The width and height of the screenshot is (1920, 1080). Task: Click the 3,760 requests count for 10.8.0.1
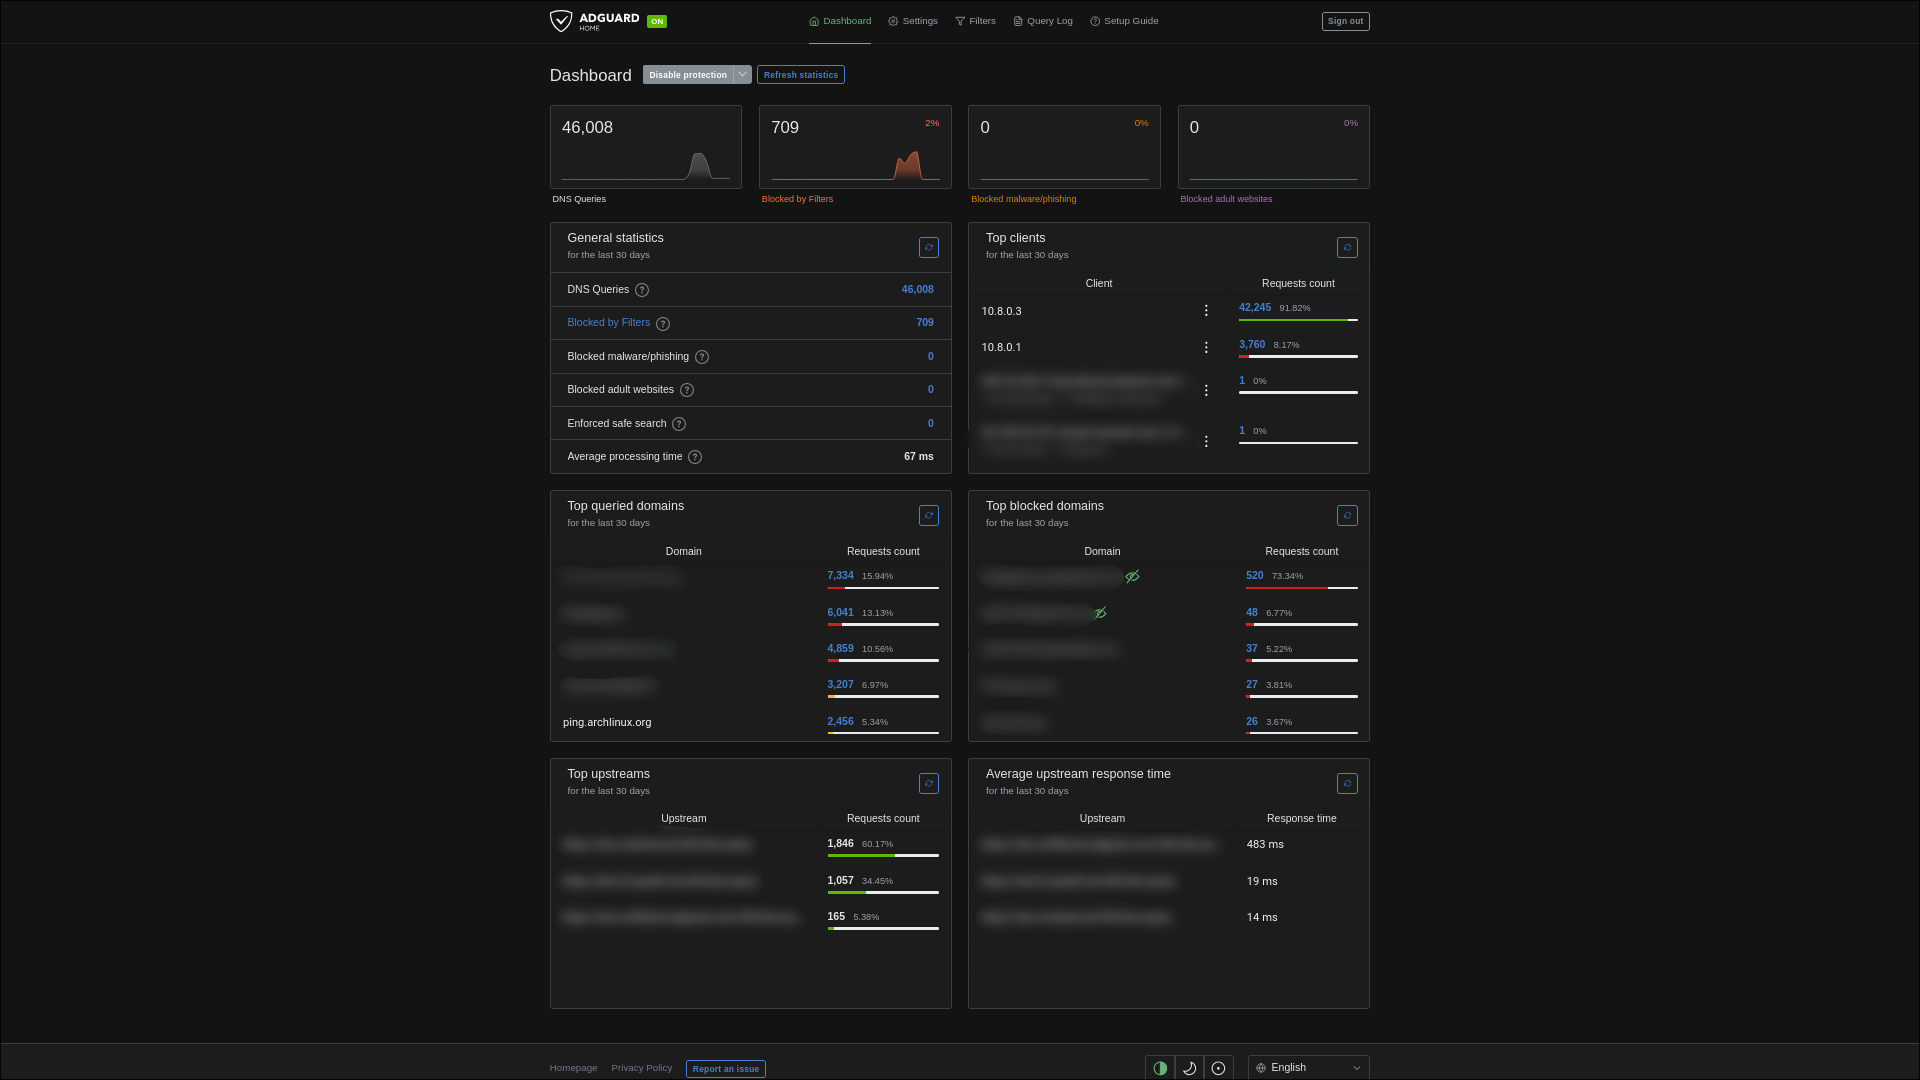1251,345
